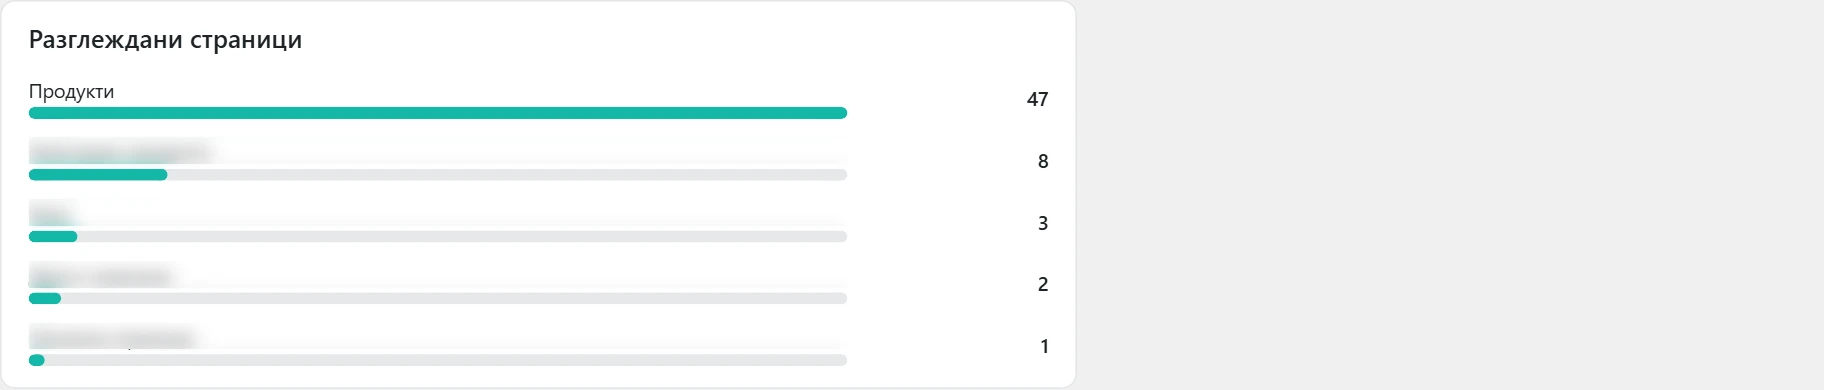This screenshot has width=1824, height=390.
Task: Click the full teal Продукти progress bar
Action: pos(438,113)
